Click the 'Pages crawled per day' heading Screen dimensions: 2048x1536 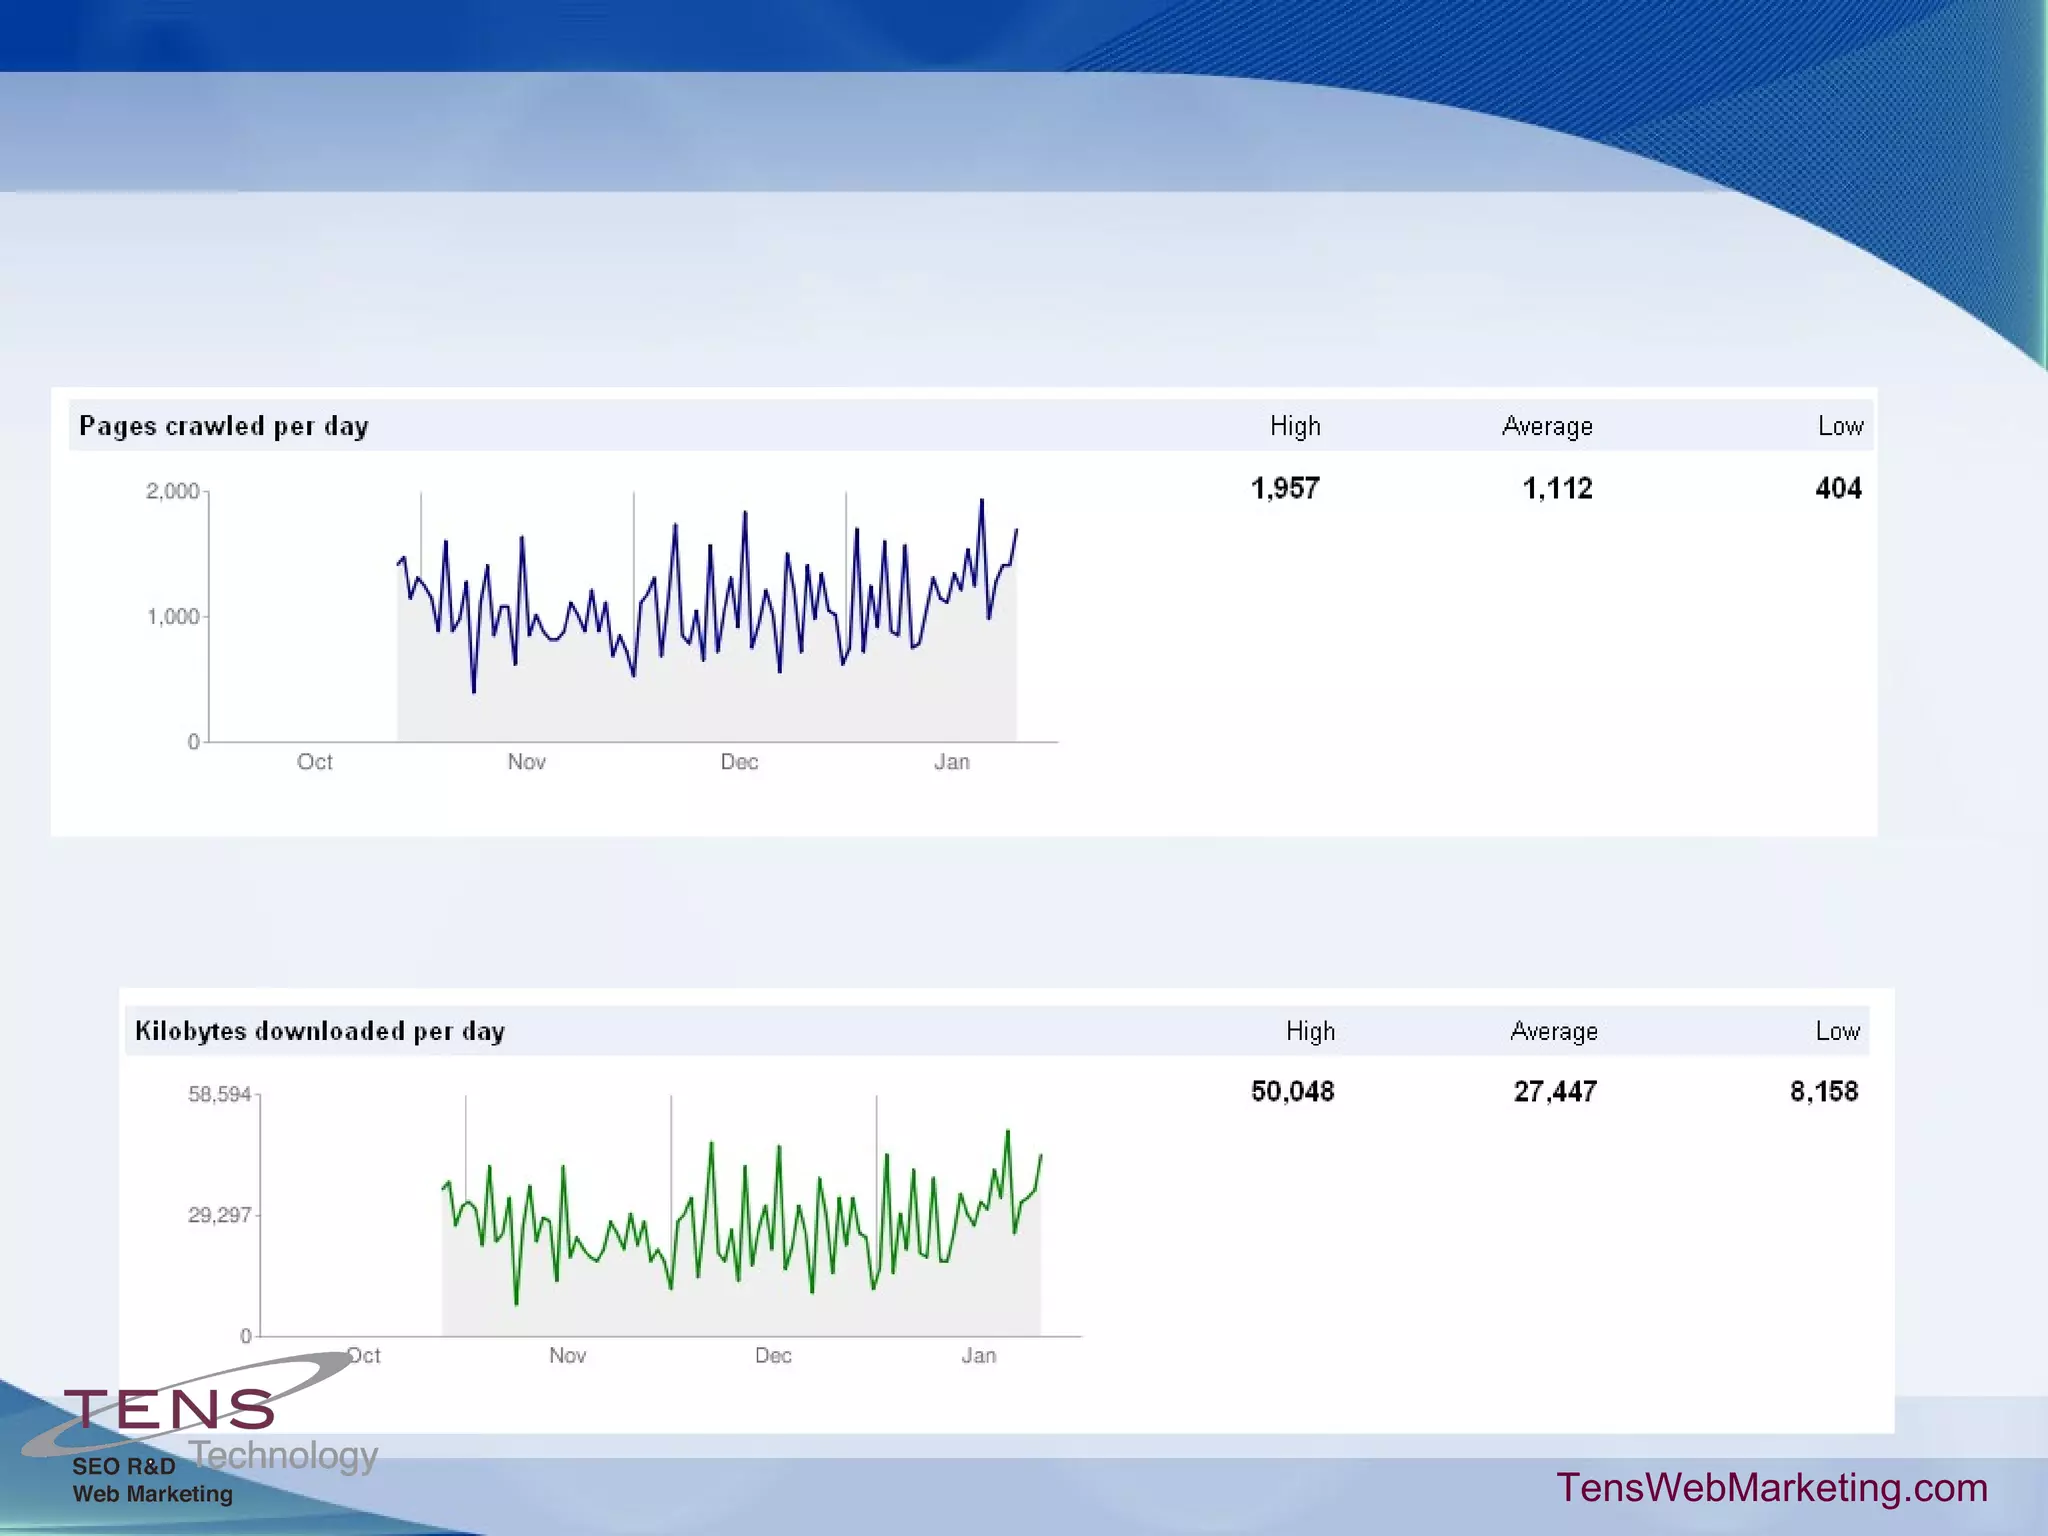coord(224,426)
